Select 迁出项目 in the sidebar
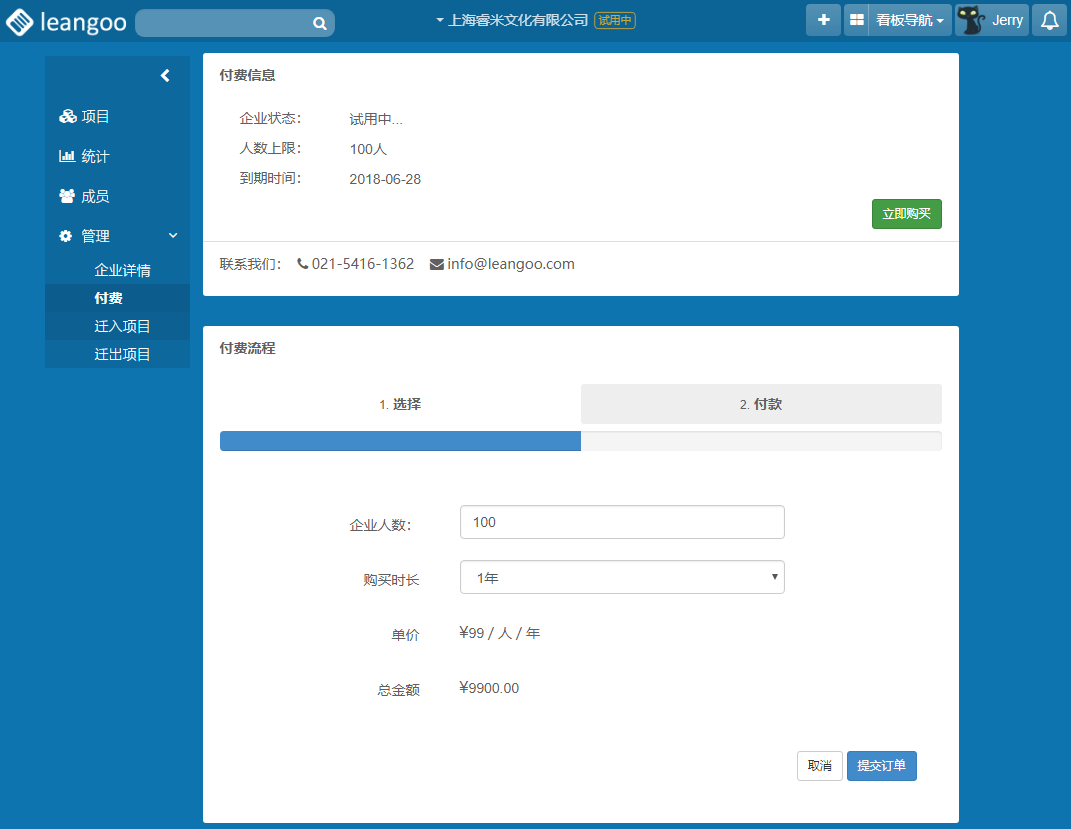This screenshot has width=1071, height=829. click(x=122, y=354)
